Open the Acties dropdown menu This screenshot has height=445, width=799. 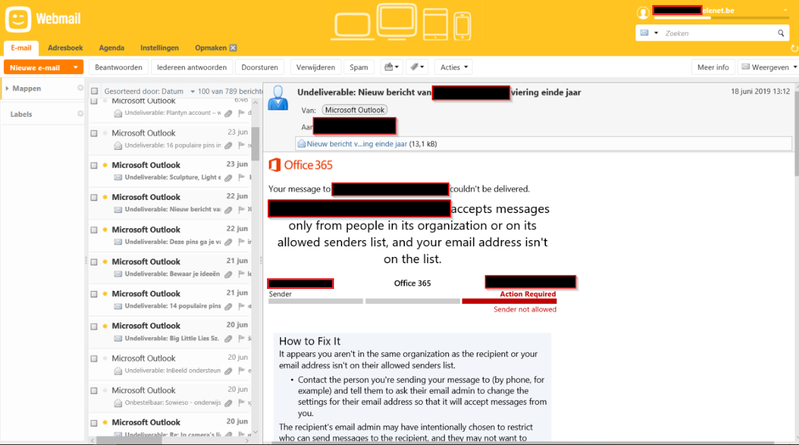[454, 67]
